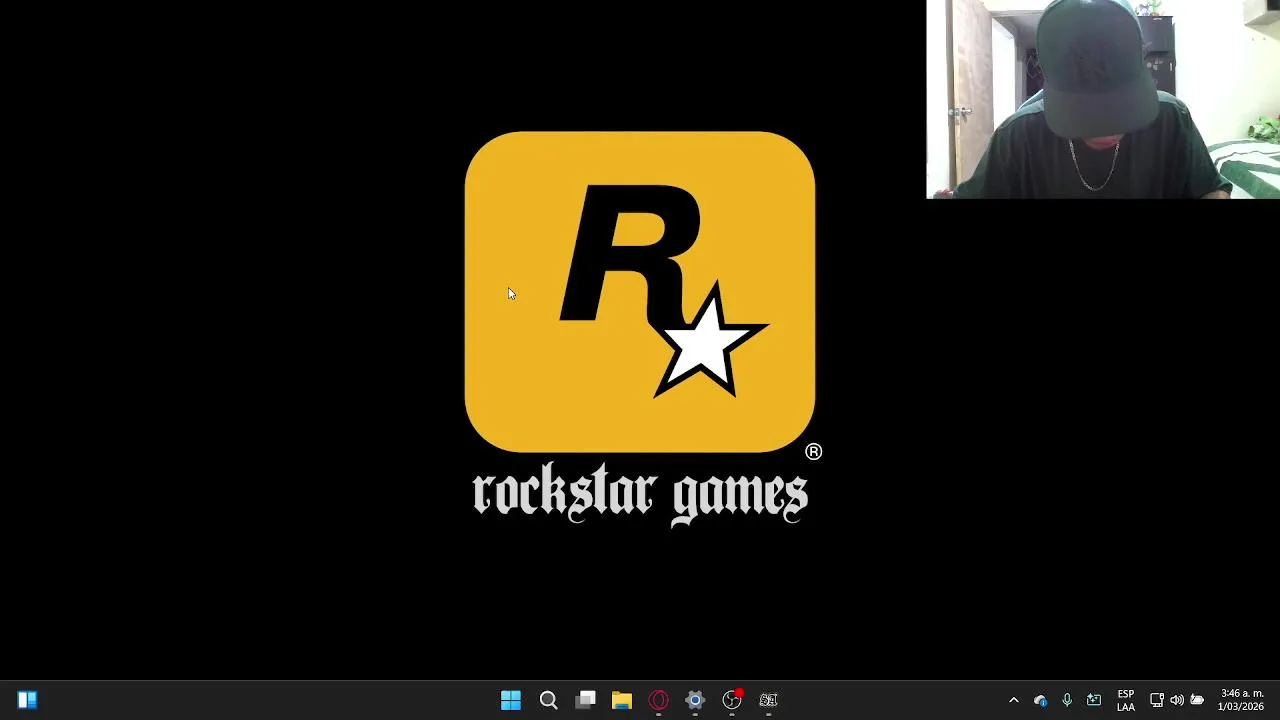This screenshot has width=1280, height=720.
Task: Switch to the GTA San Andreas taskbar icon
Action: coord(768,700)
